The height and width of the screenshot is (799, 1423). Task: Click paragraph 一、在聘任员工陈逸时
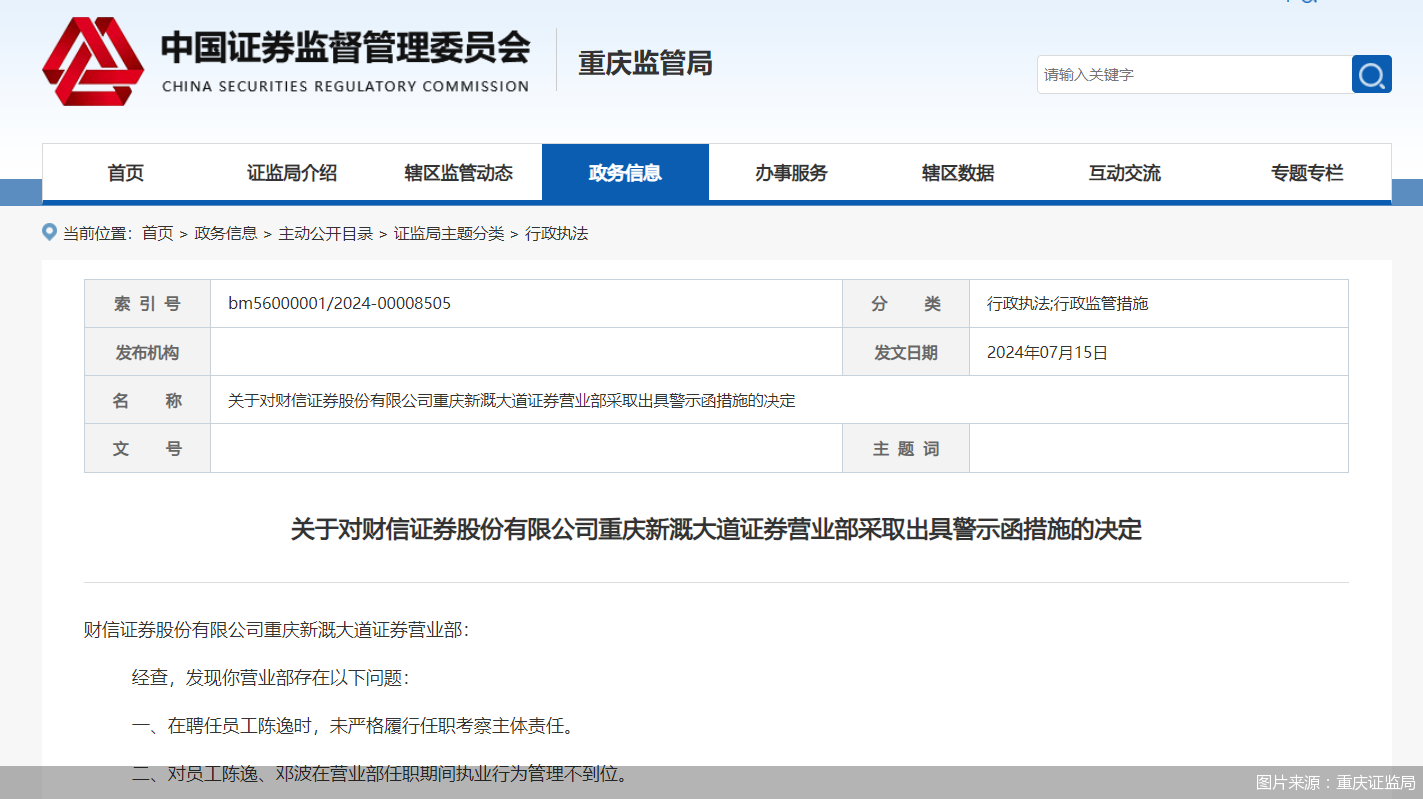click(355, 726)
